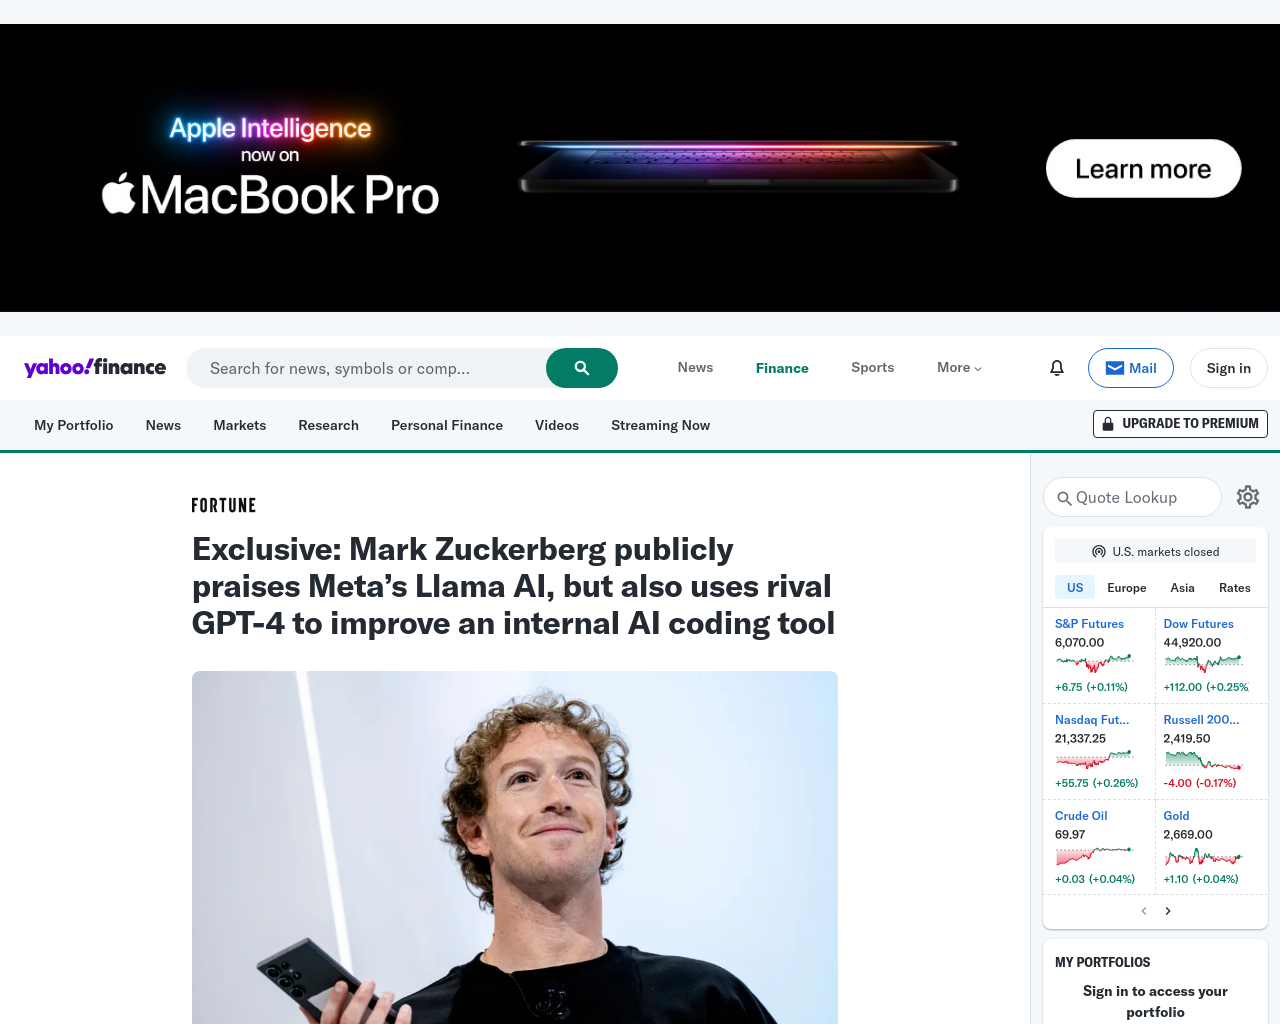This screenshot has height=1024, width=1280.
Task: Focus the Quote Lookup input field
Action: click(x=1132, y=497)
